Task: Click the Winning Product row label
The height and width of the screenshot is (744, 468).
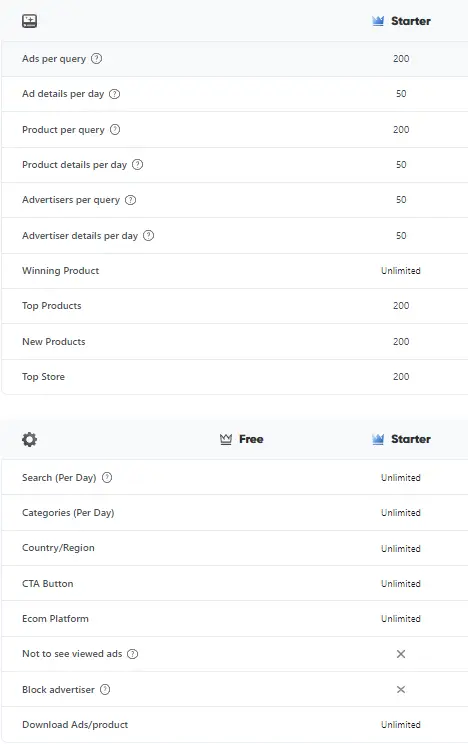Action: click(x=61, y=270)
